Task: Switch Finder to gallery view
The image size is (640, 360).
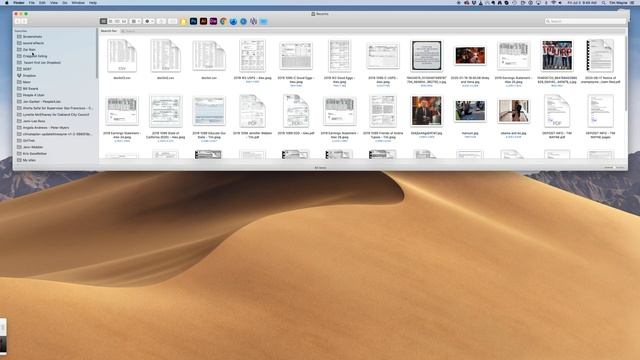Action: pyautogui.click(x=124, y=21)
